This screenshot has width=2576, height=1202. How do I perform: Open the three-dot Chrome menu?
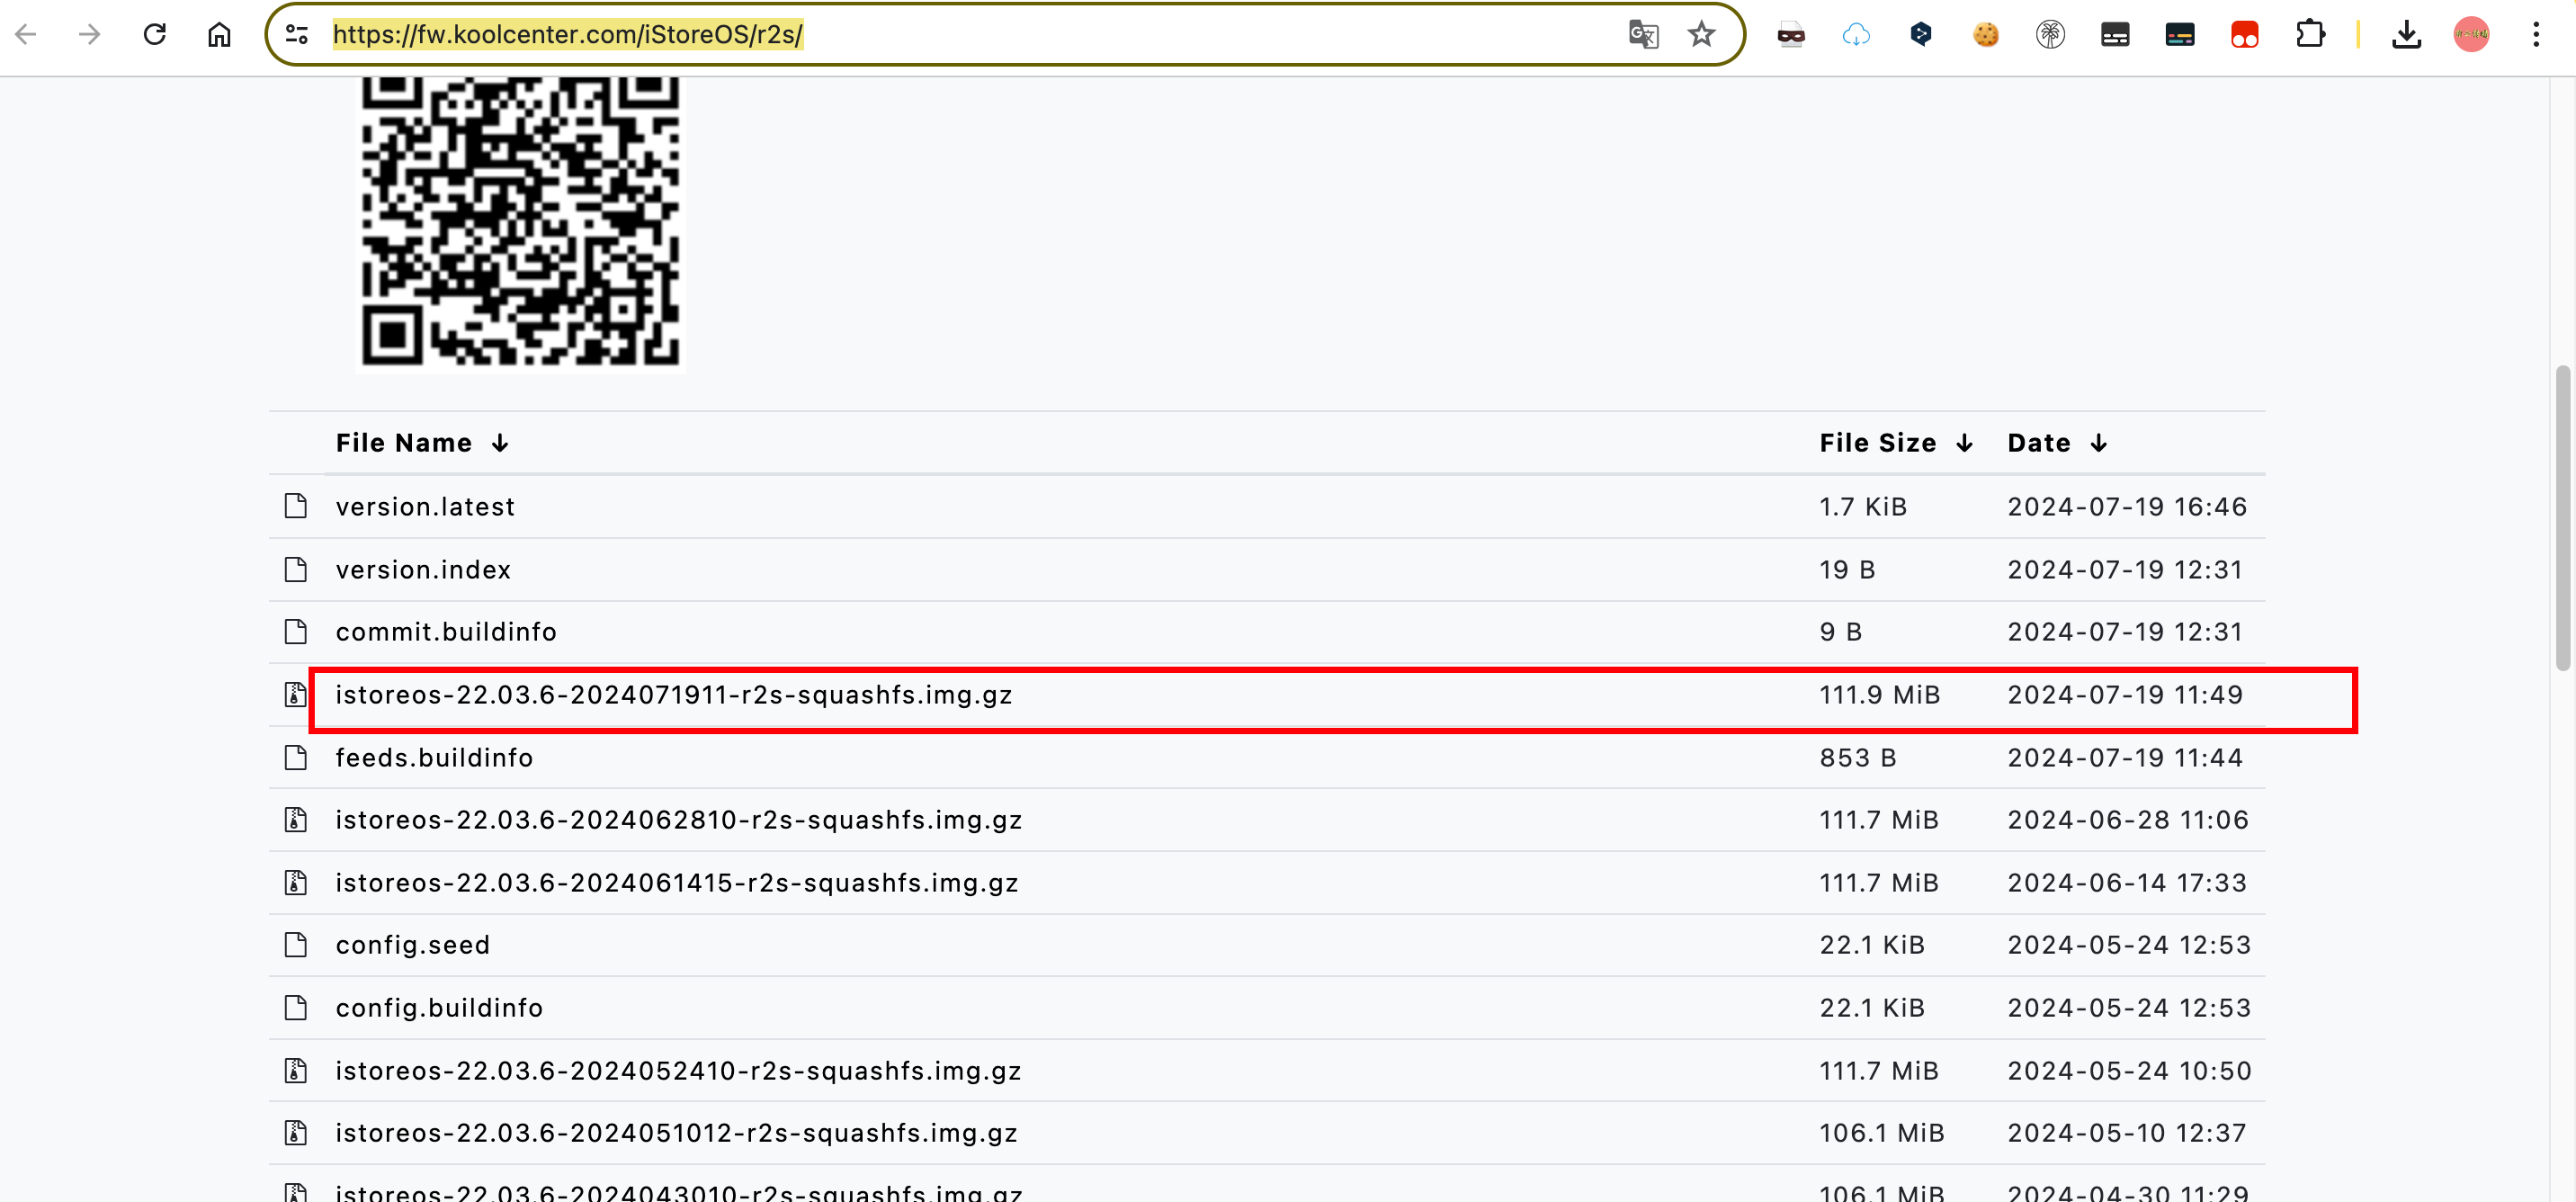[x=2536, y=34]
